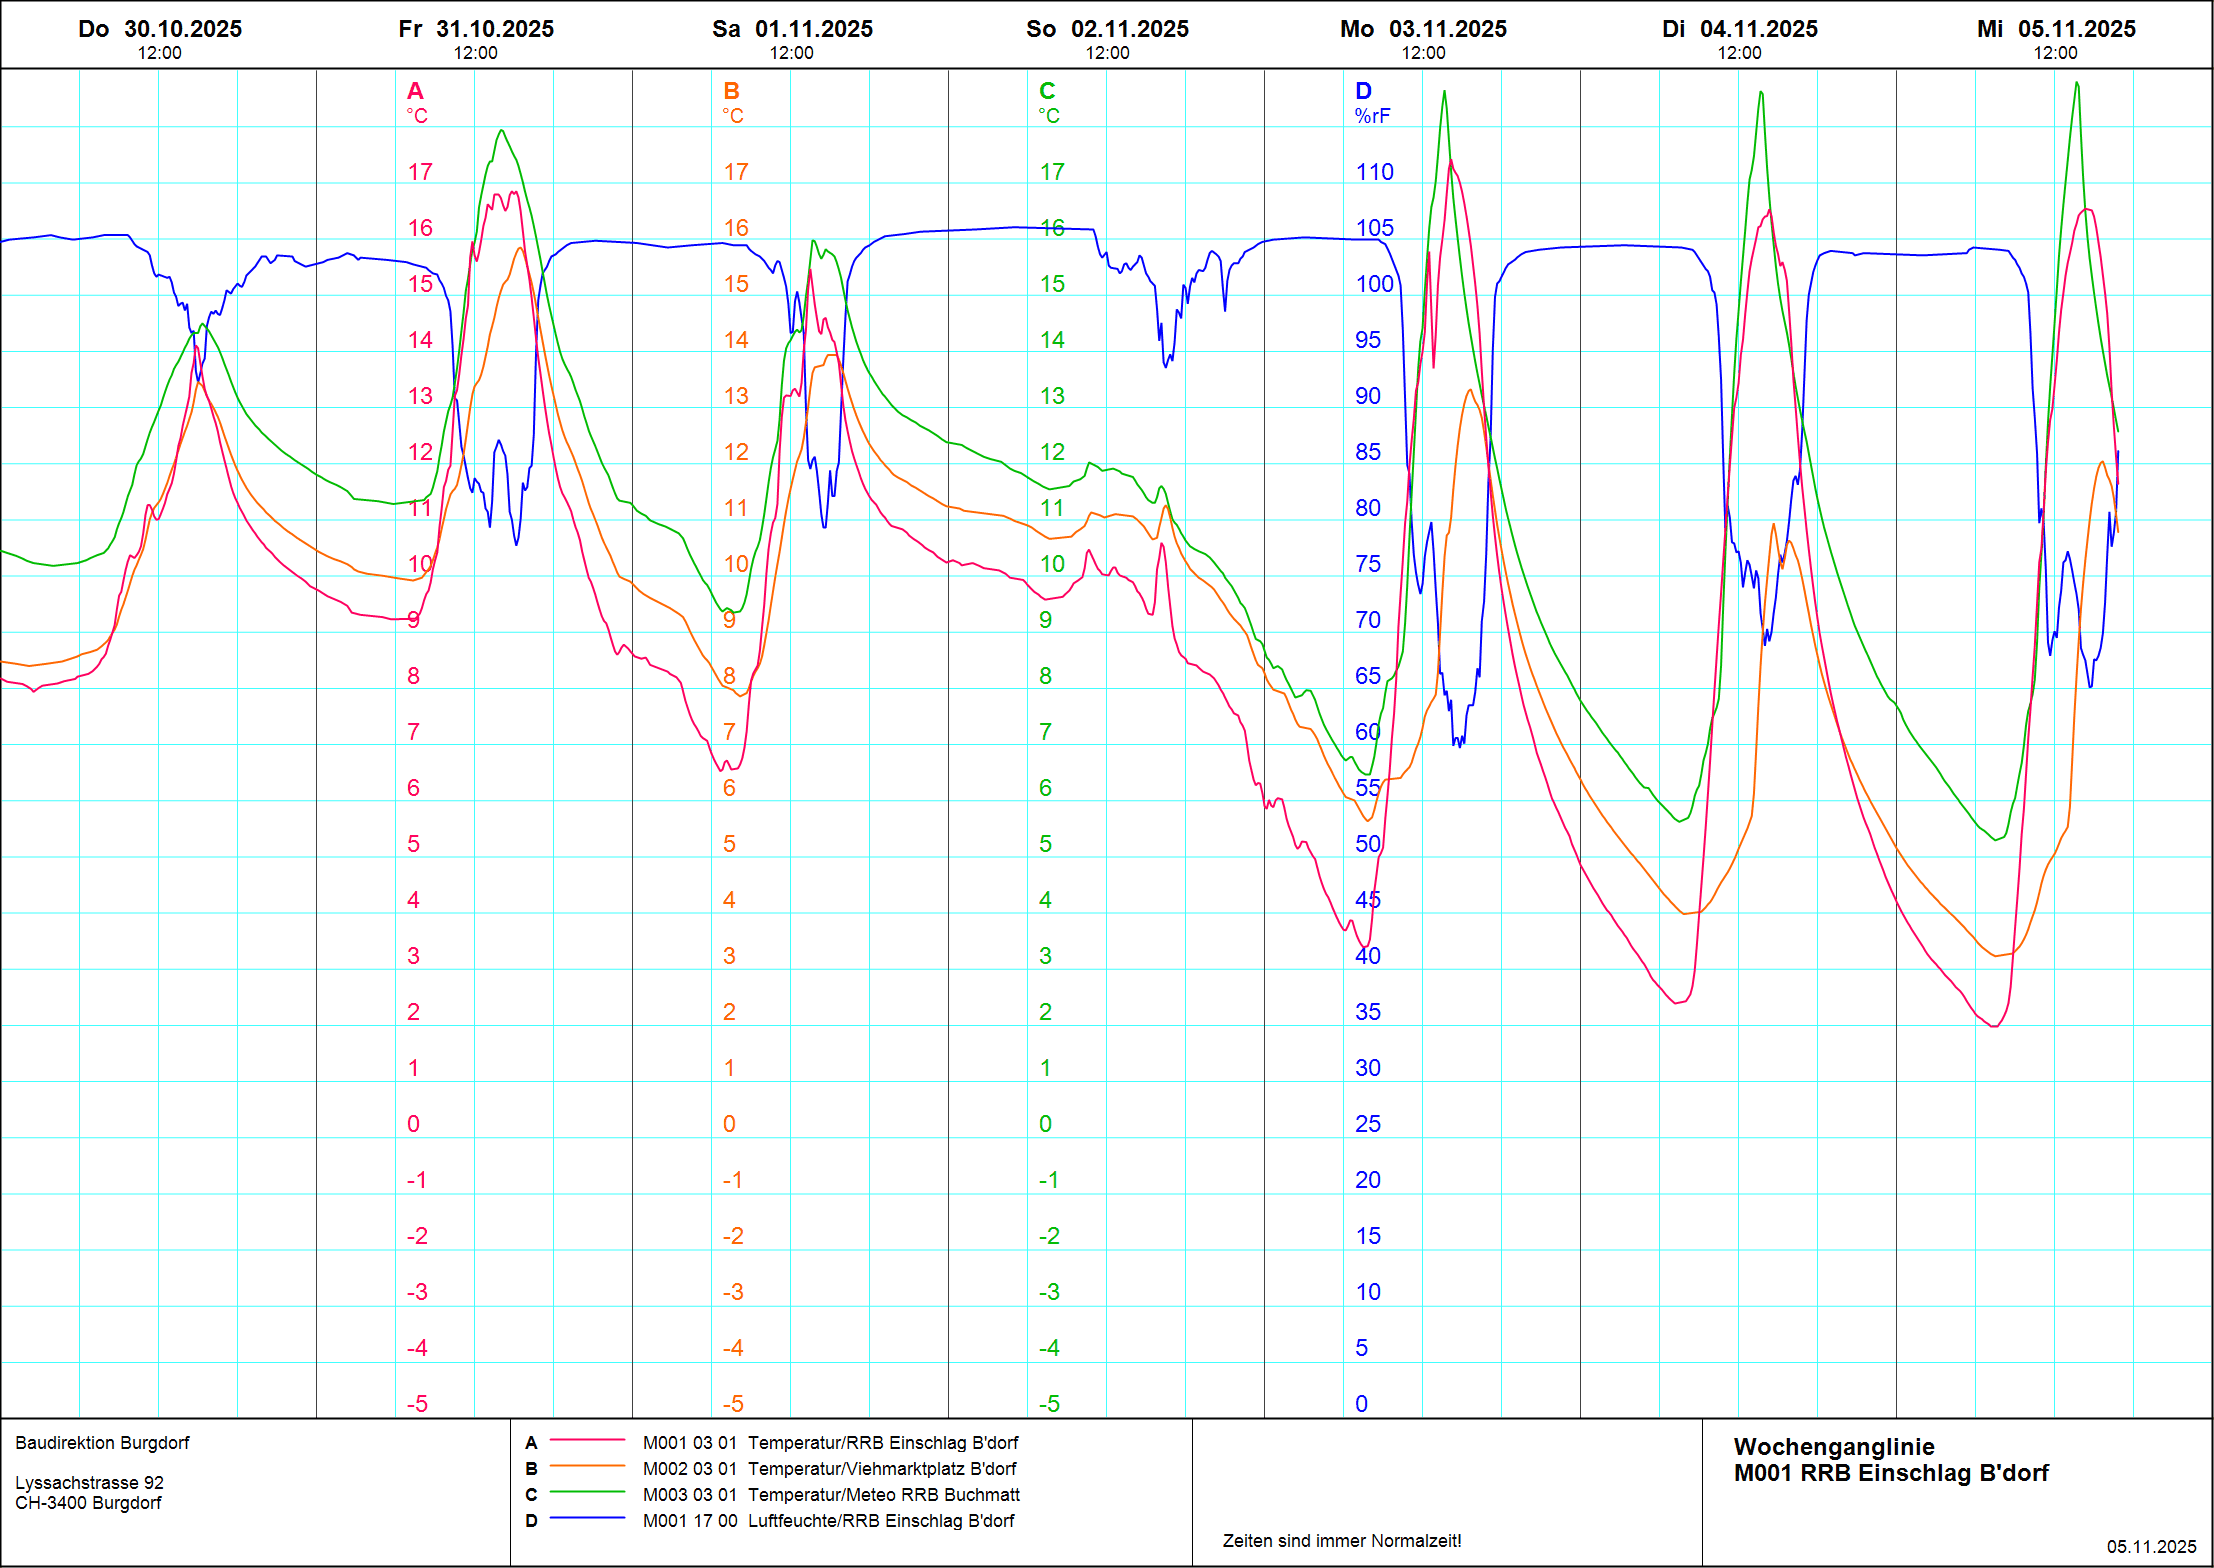Select the 'So 02.11.2025' date header
2214x1568 pixels.
pos(1107,29)
